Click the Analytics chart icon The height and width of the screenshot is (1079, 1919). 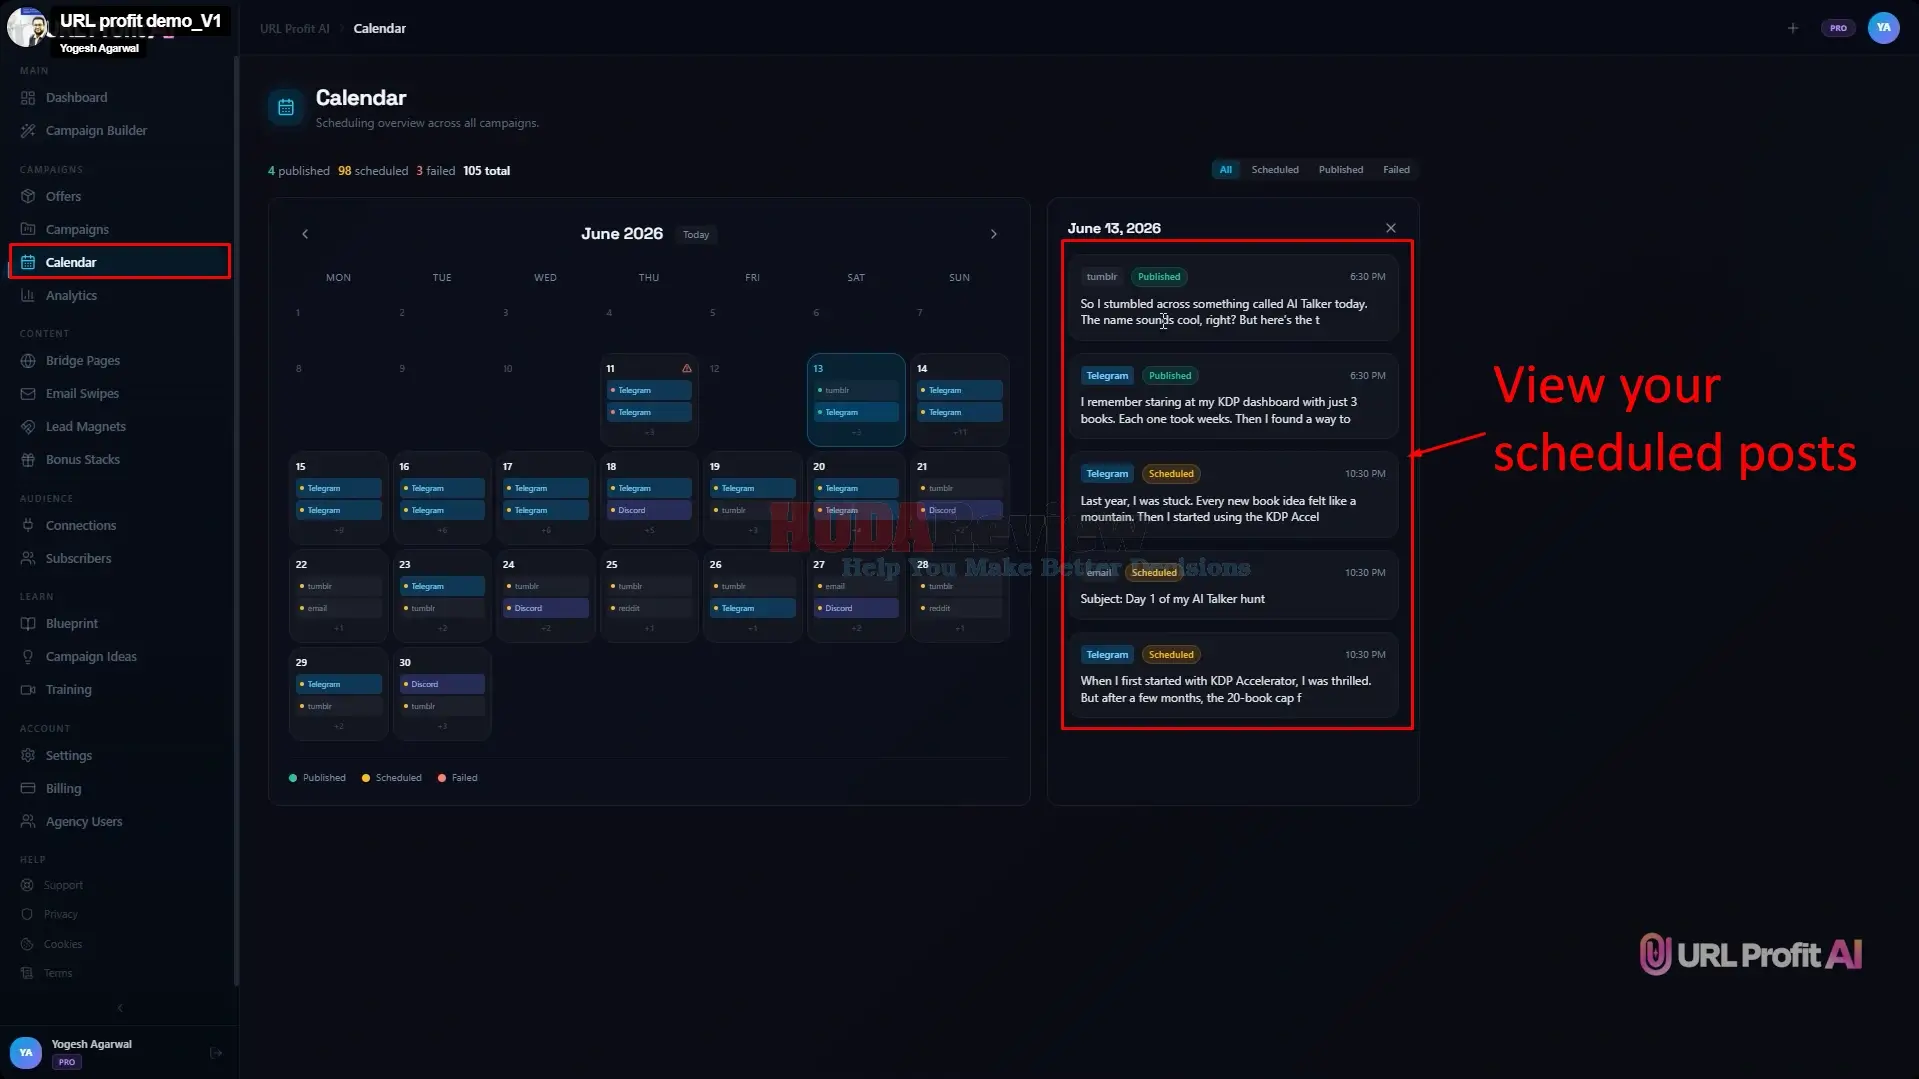coord(28,295)
